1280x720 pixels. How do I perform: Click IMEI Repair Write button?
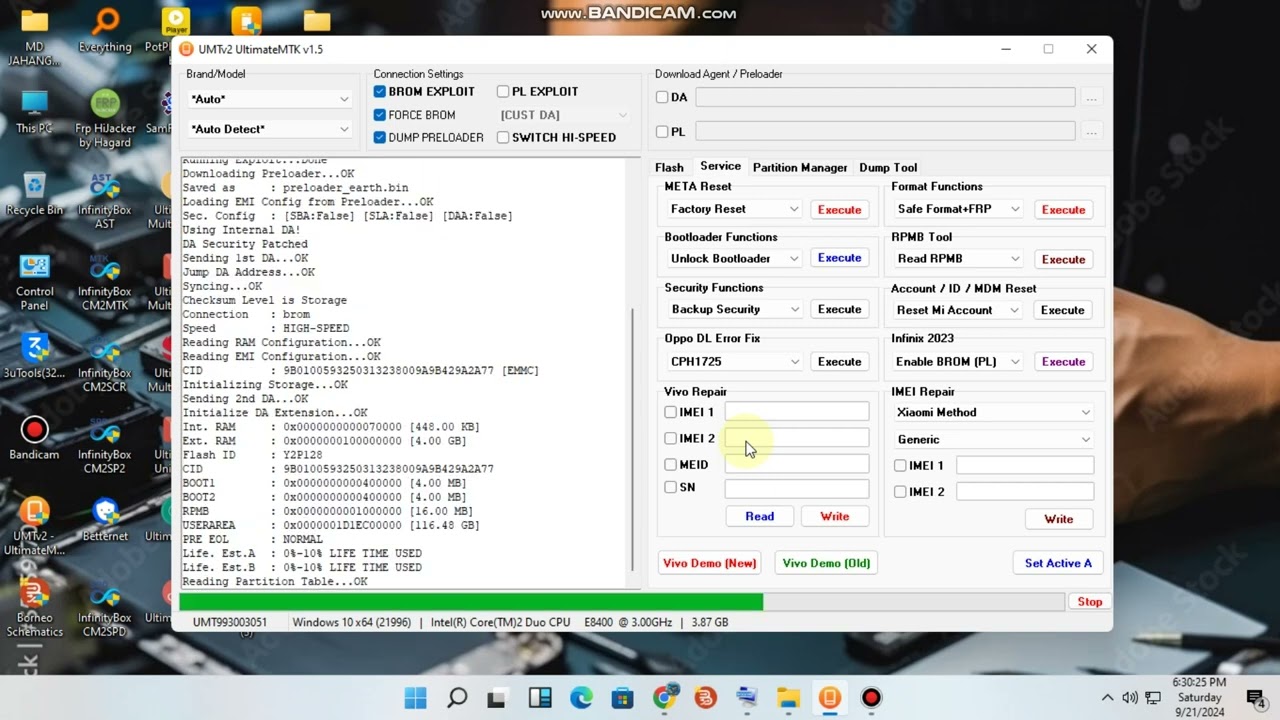(x=1058, y=519)
